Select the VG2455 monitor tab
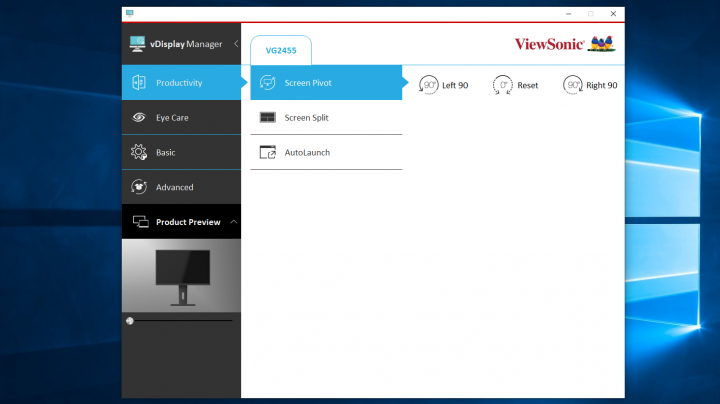Screen dimensions: 720x404 click(281, 50)
